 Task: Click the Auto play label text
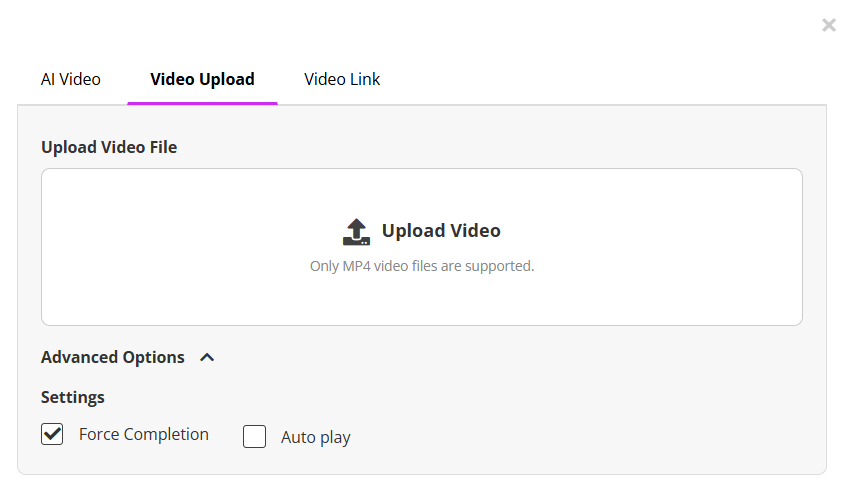pyautogui.click(x=316, y=437)
